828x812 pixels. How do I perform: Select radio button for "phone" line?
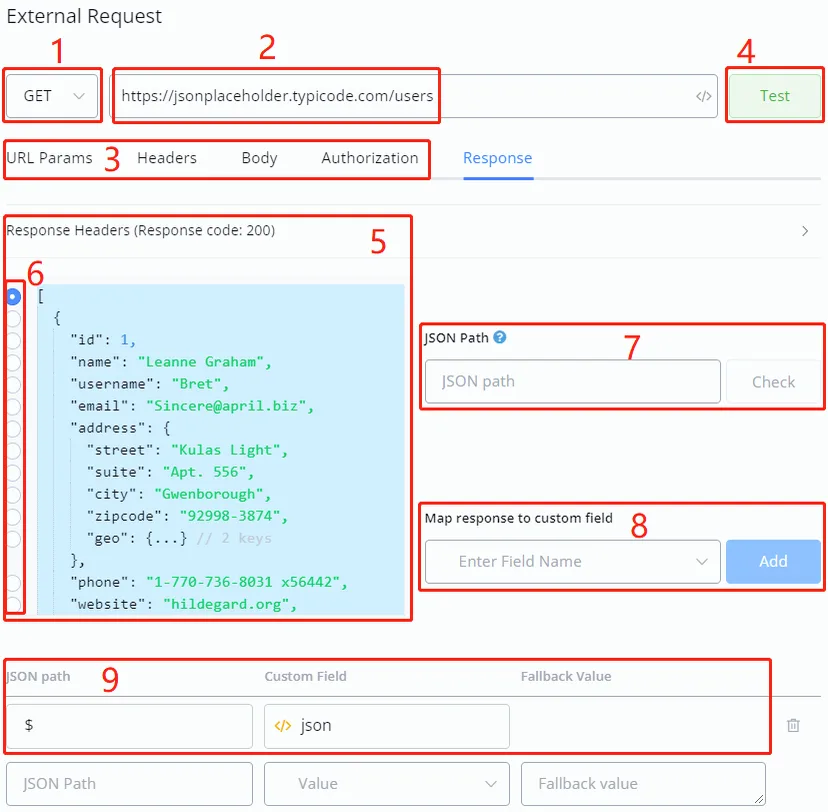pyautogui.click(x=13, y=583)
